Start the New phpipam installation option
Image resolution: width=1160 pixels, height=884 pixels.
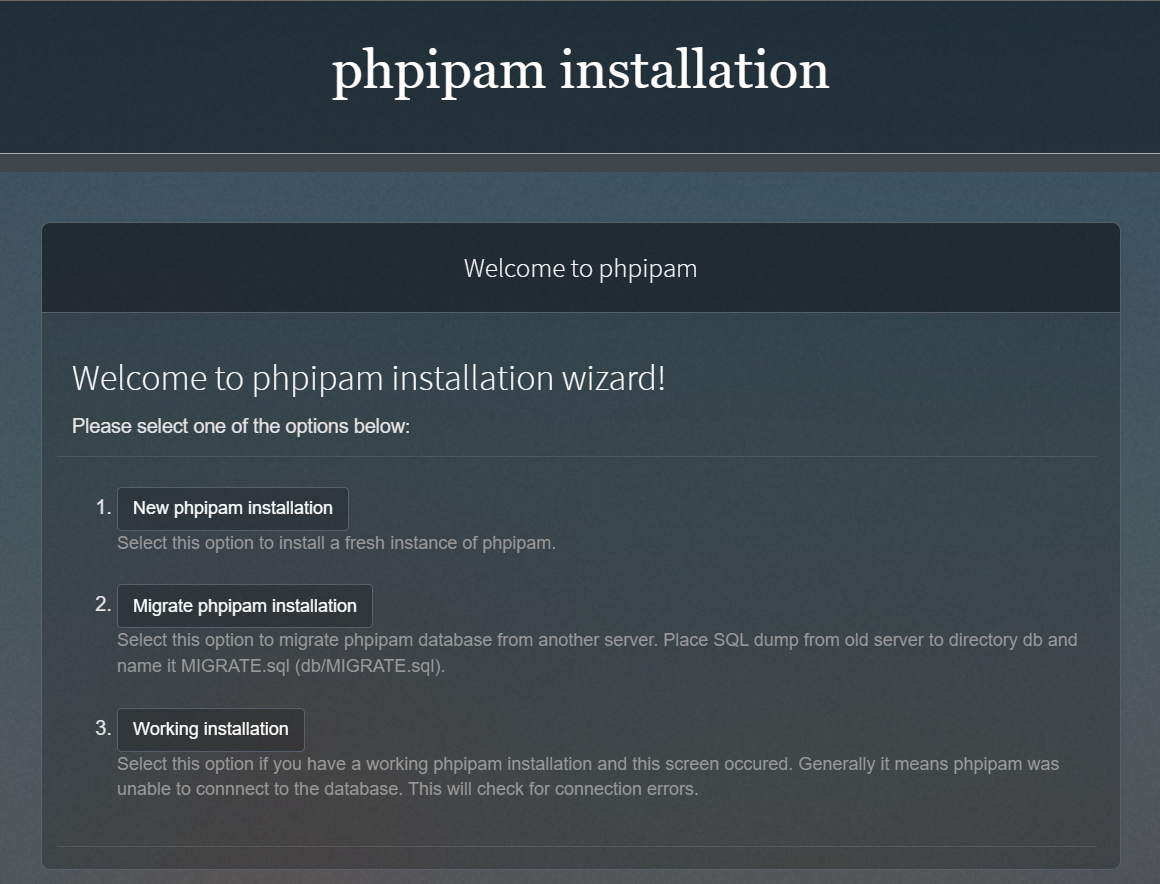tap(232, 508)
